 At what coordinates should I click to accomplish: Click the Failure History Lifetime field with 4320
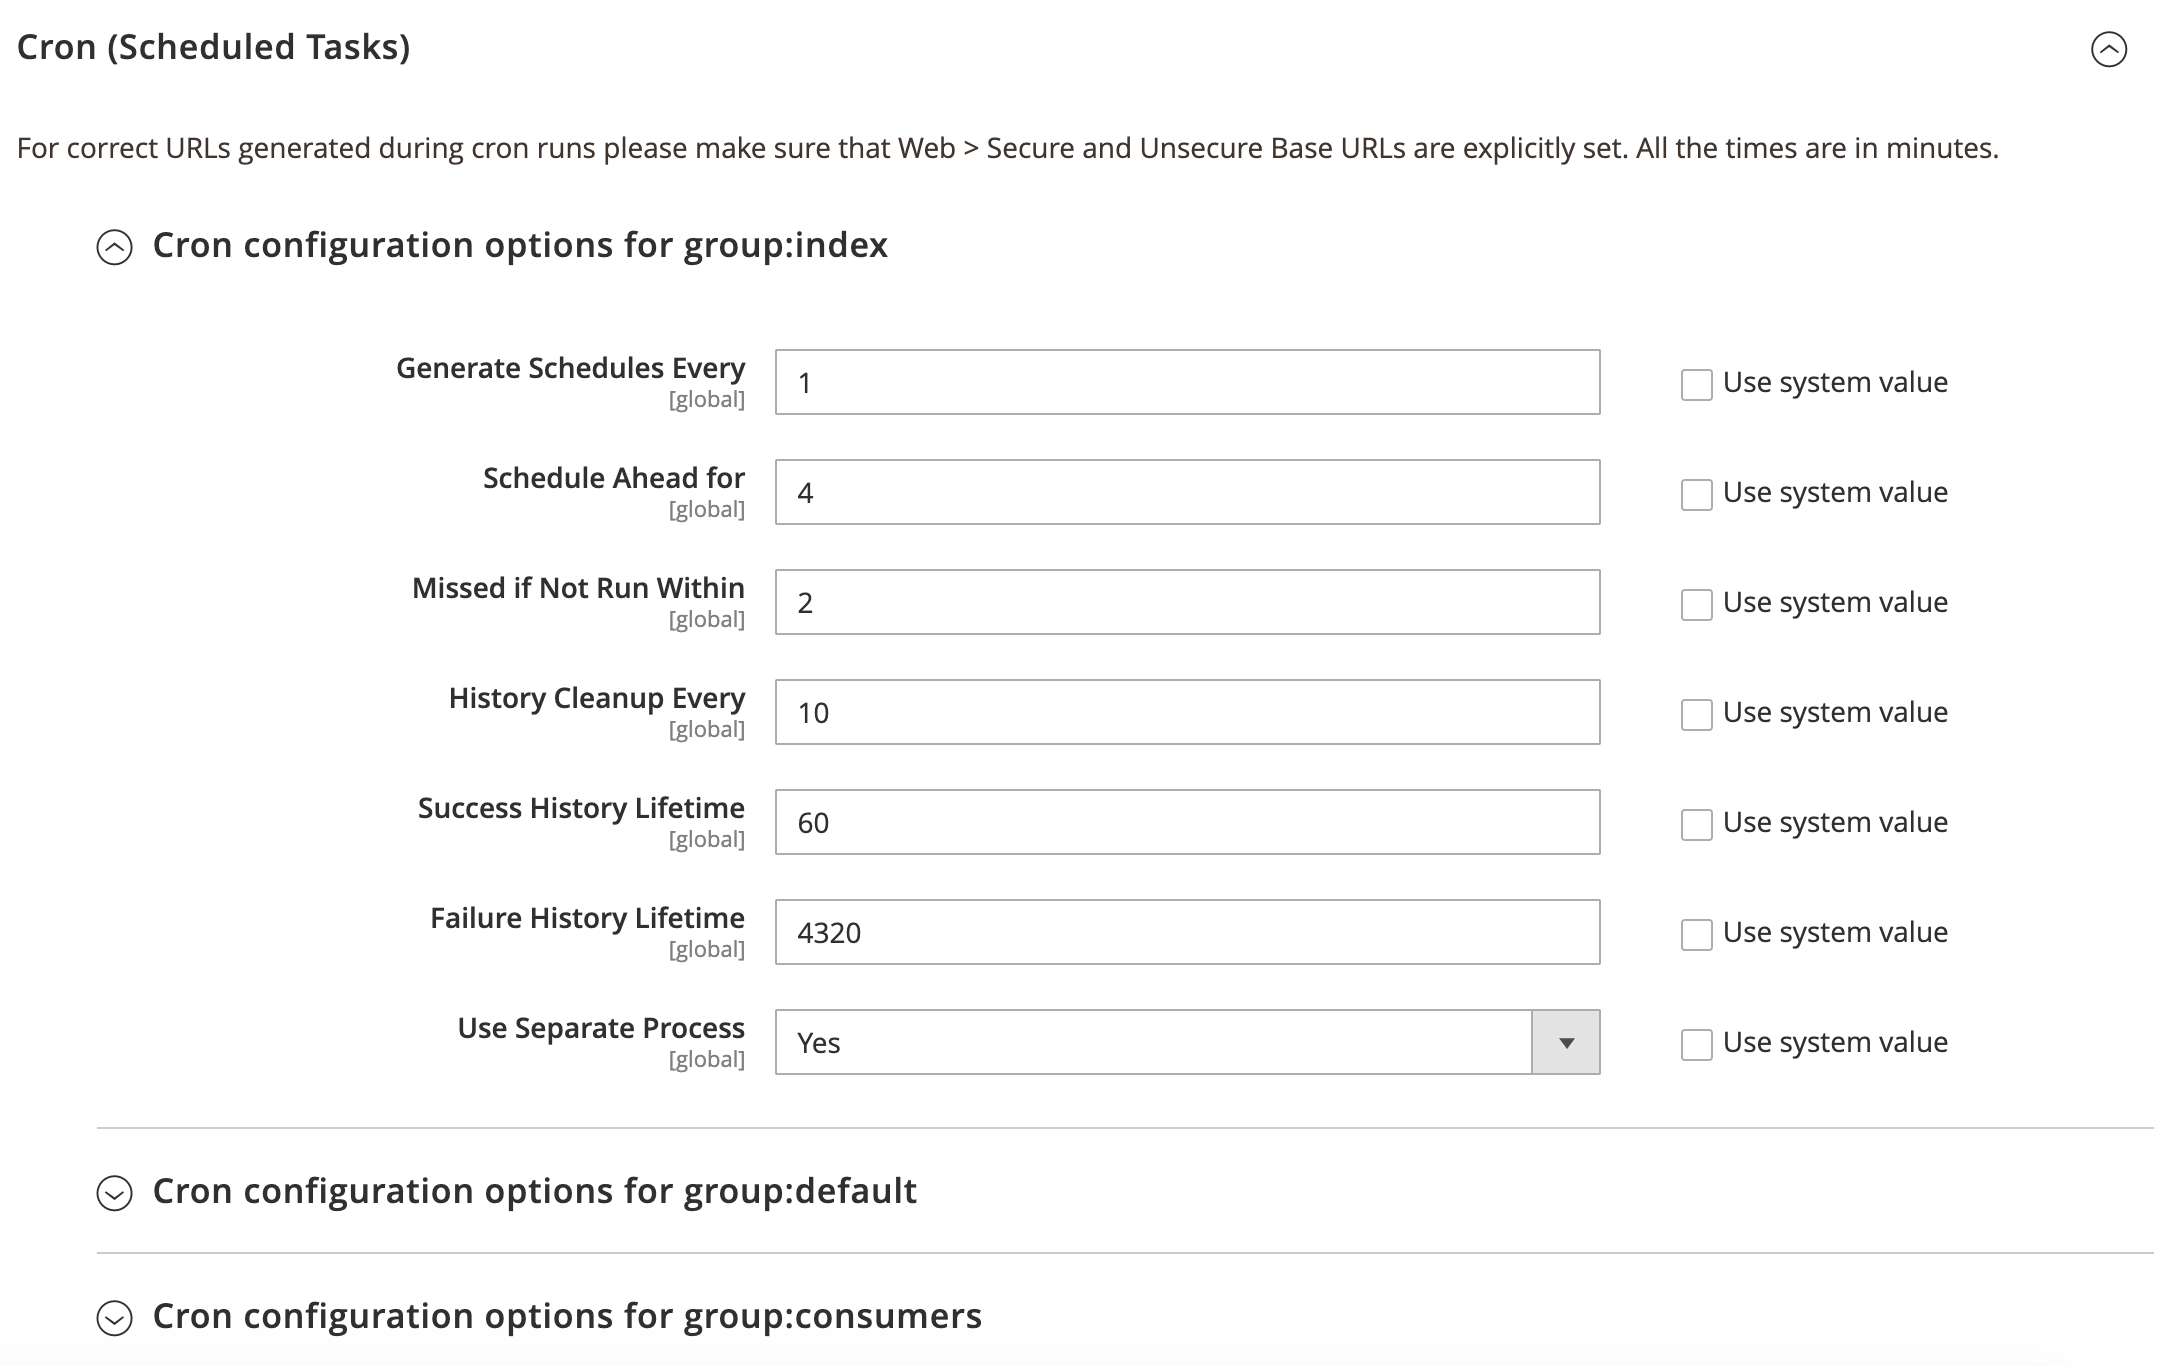click(1187, 932)
